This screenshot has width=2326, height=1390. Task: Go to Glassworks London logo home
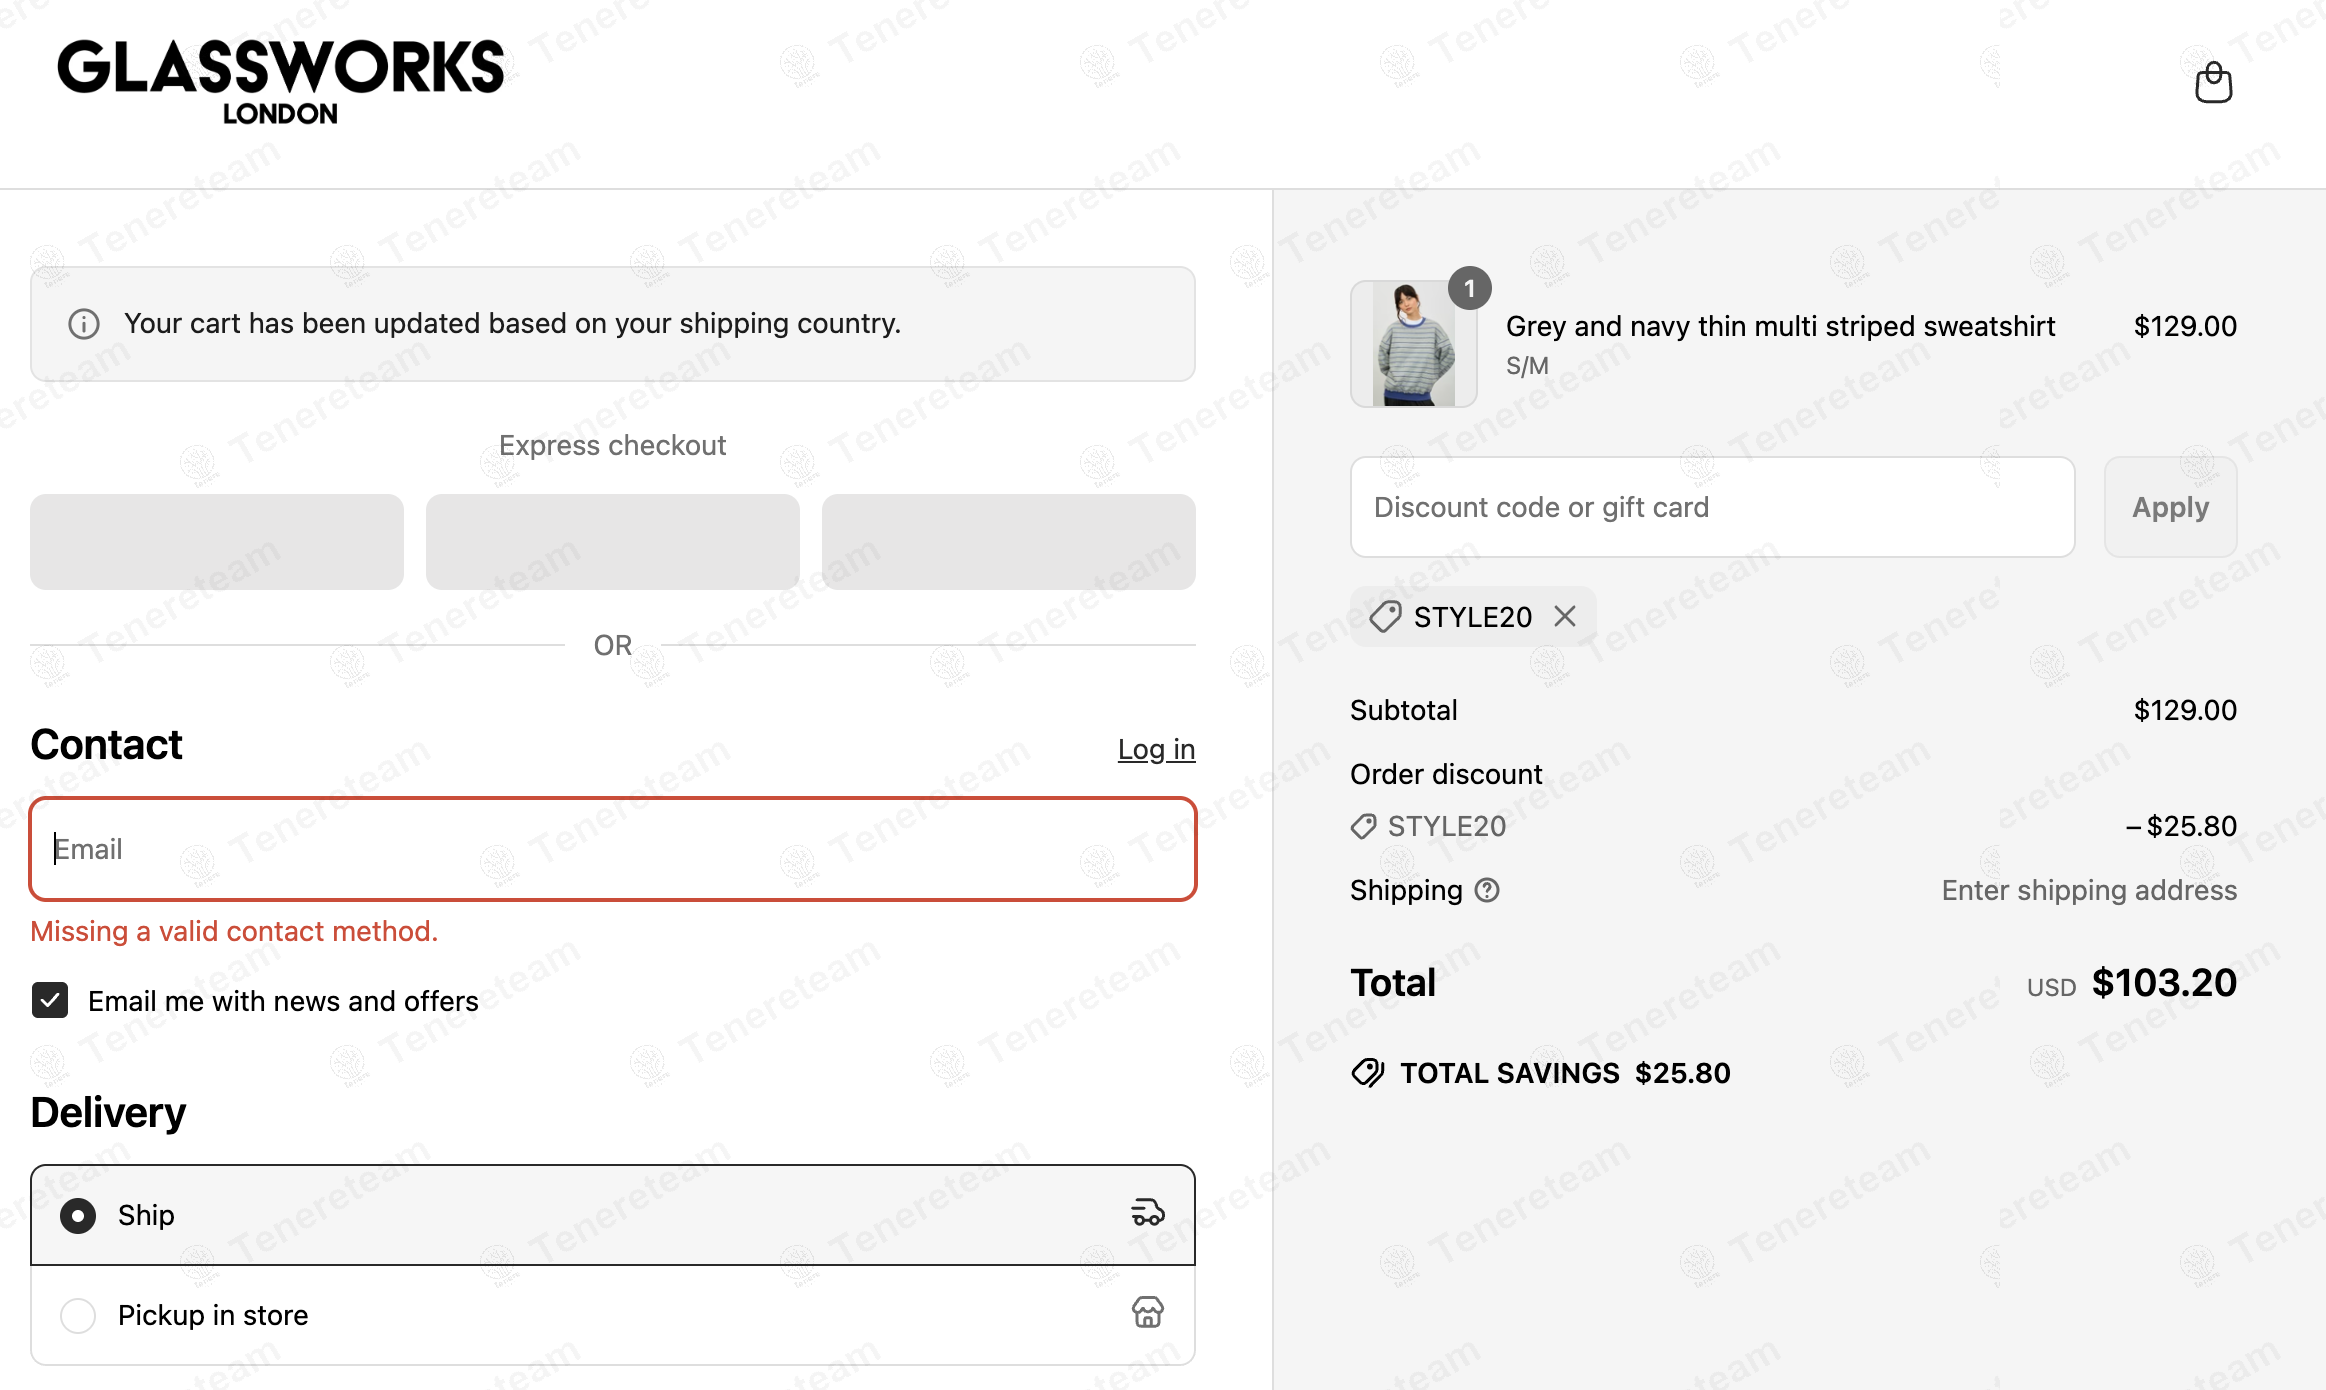tap(281, 82)
